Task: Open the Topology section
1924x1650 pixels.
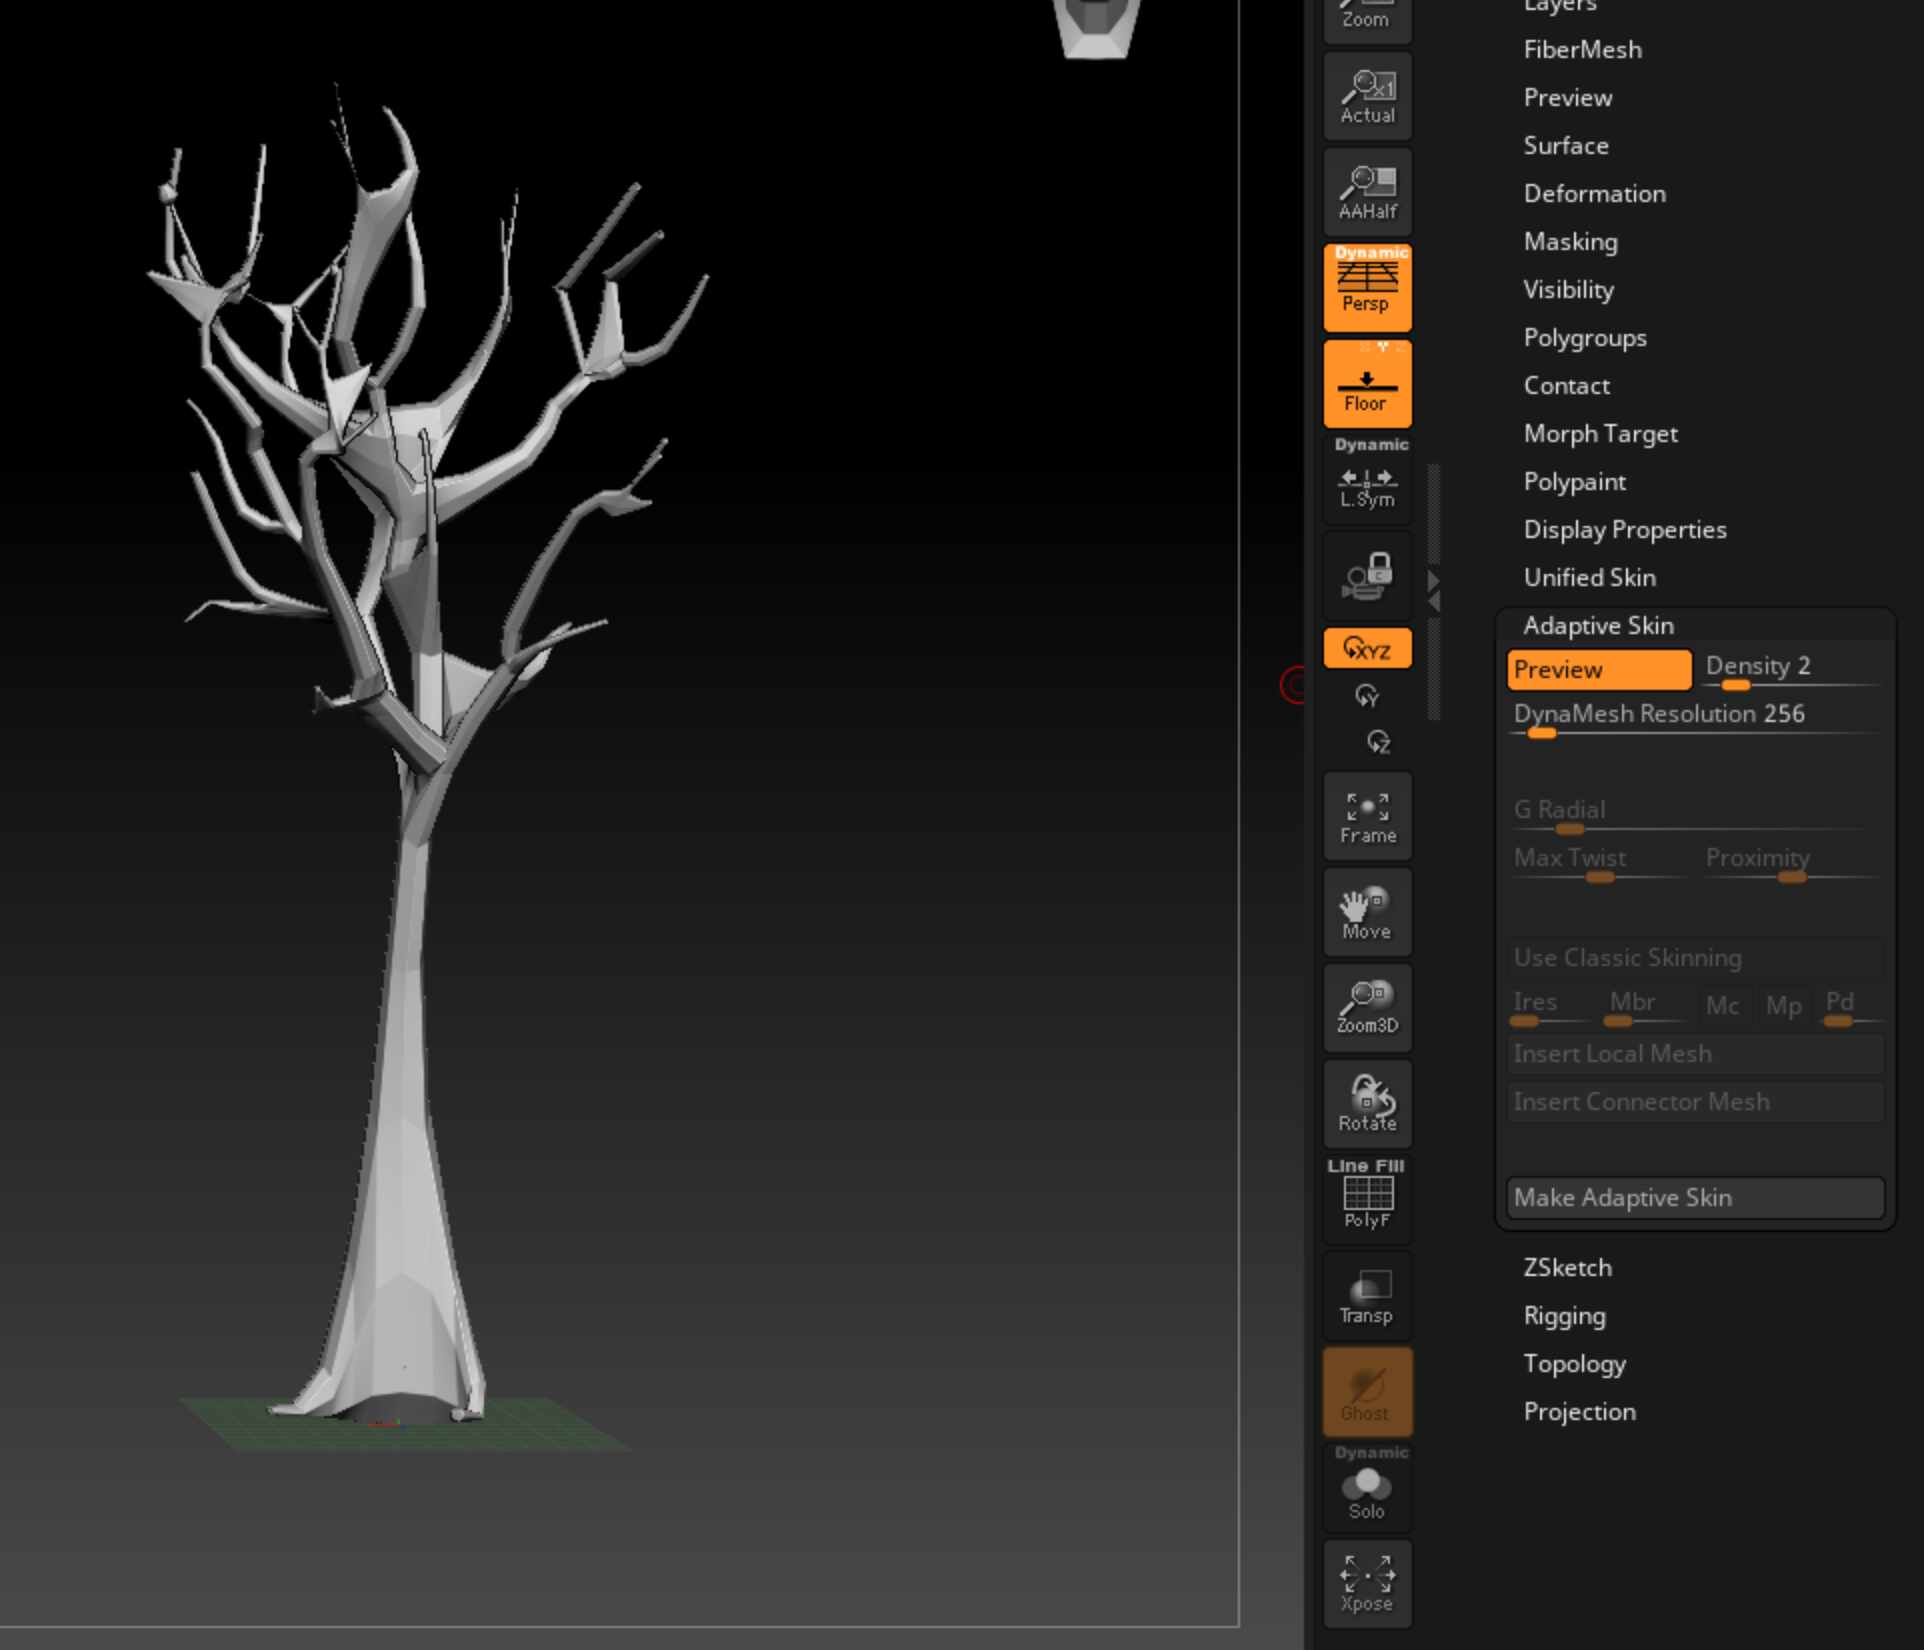Action: [1575, 1363]
